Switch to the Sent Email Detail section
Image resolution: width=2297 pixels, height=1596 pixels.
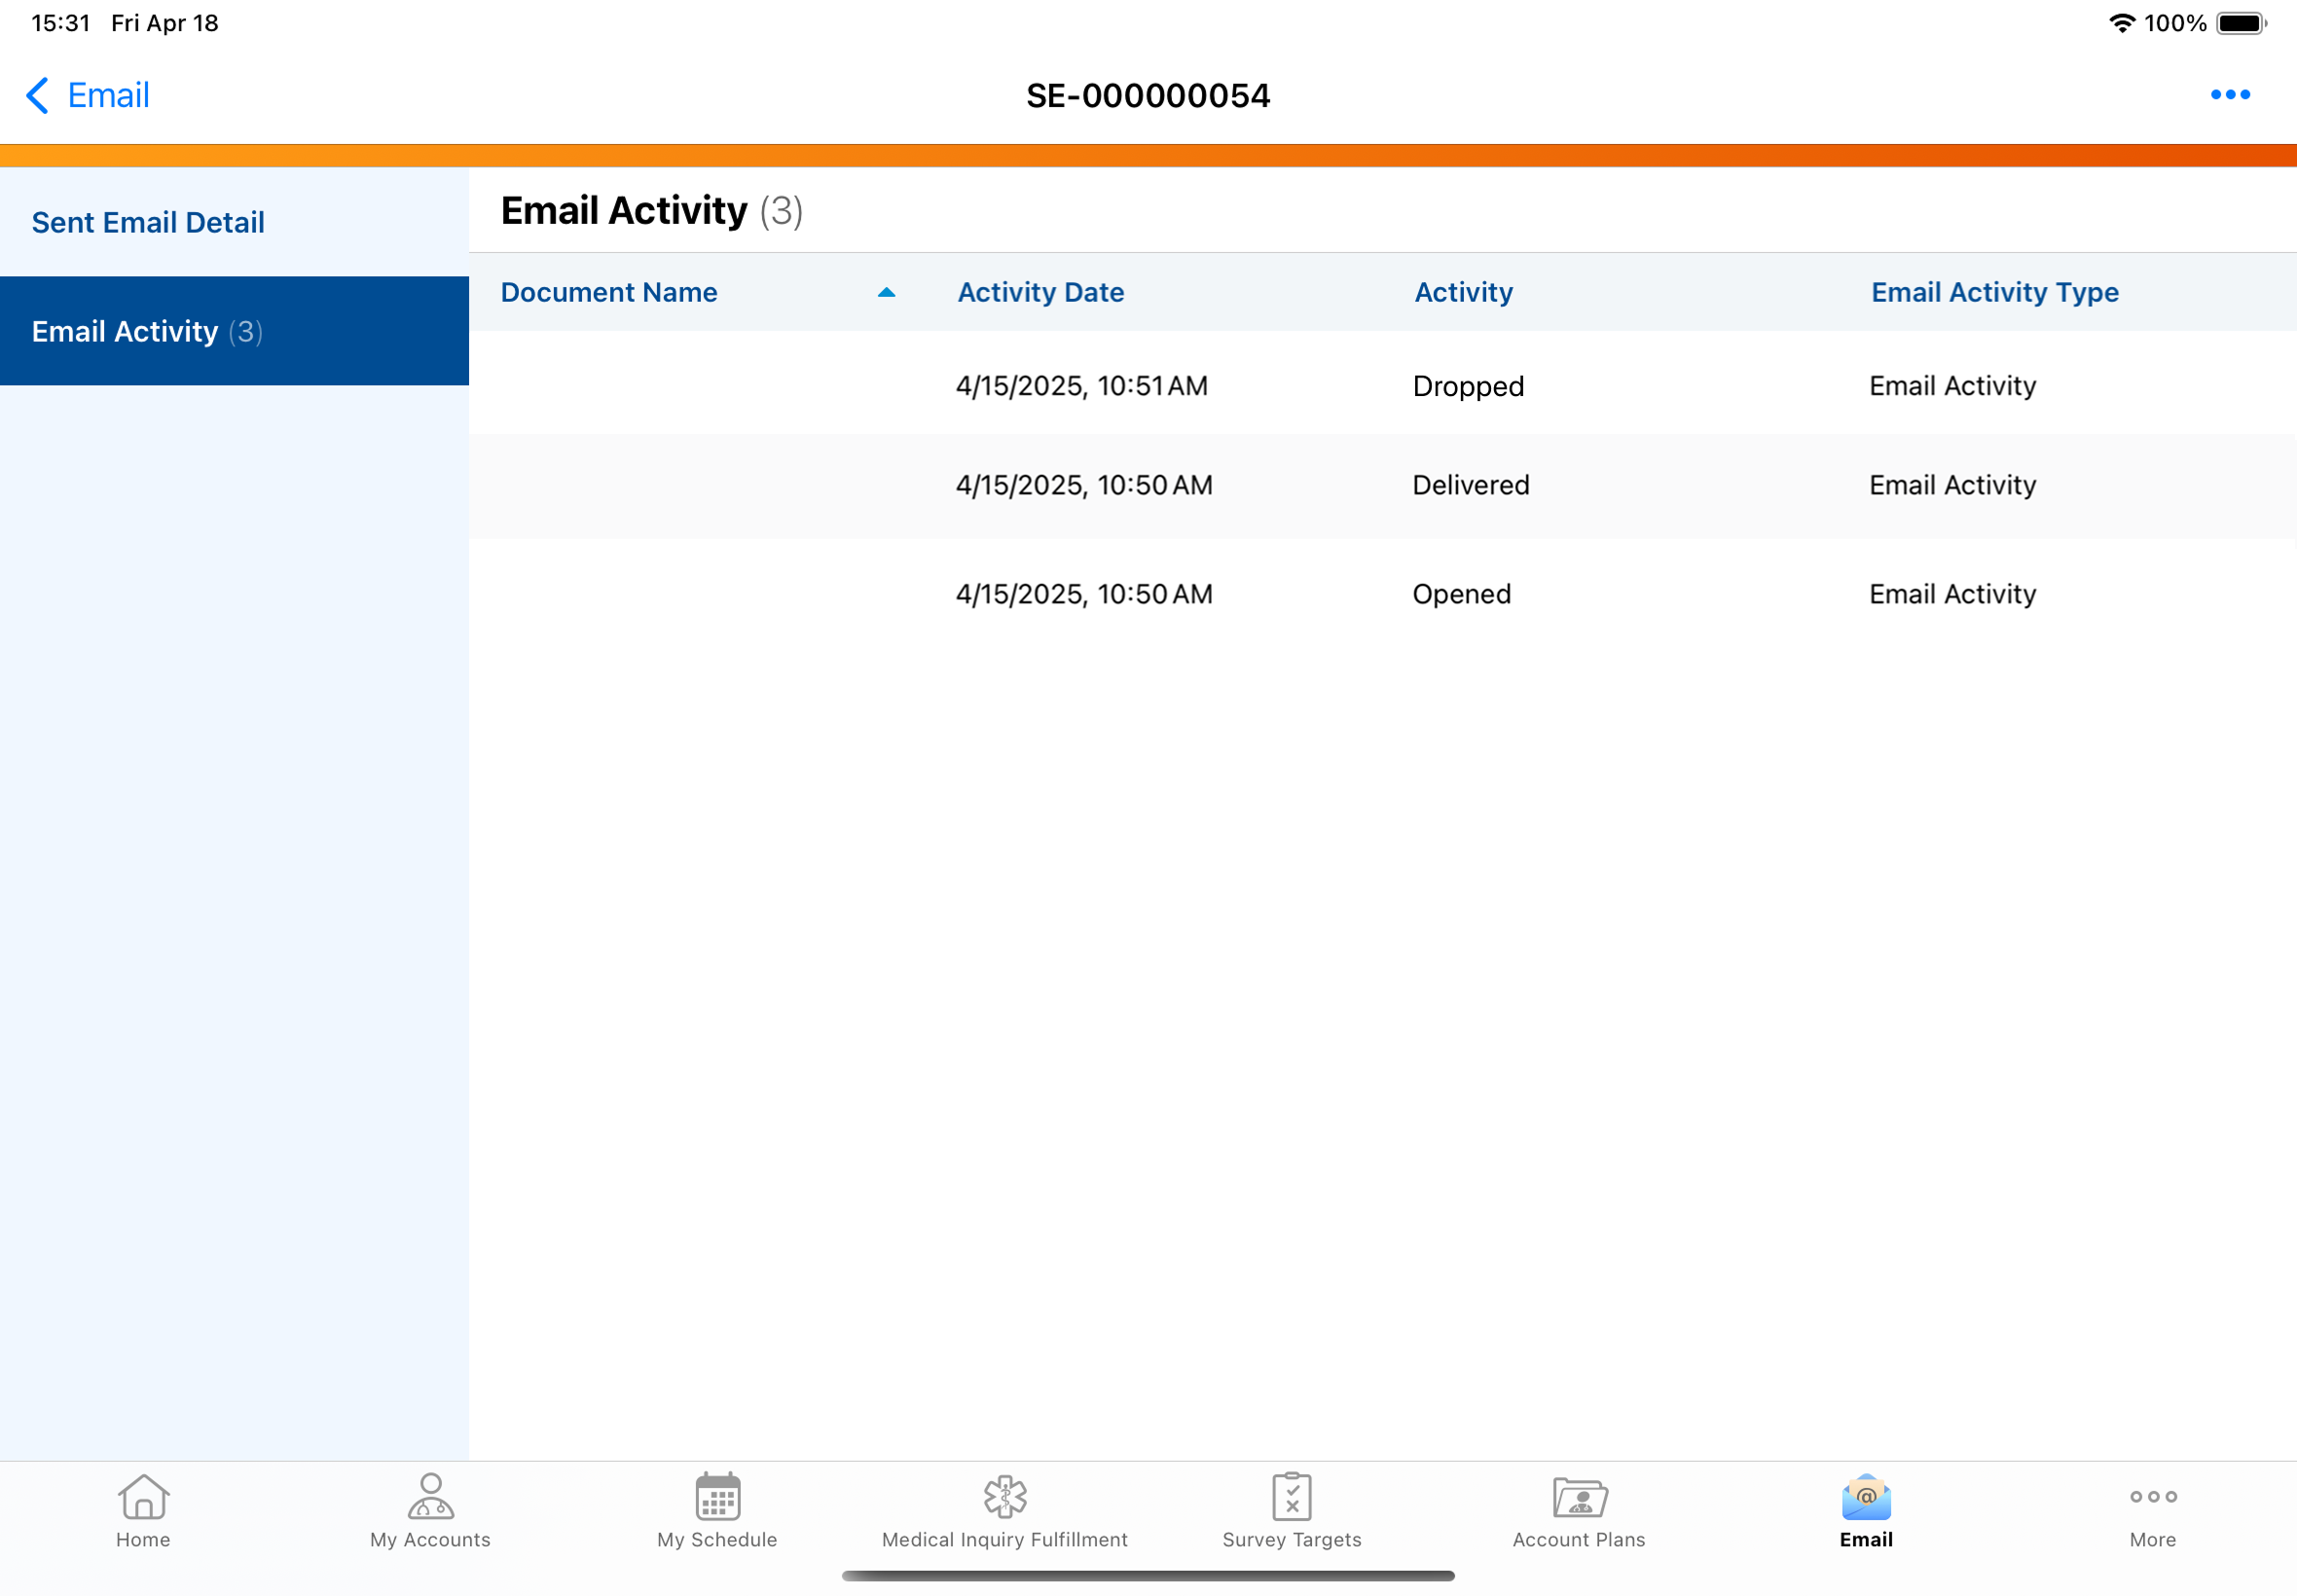148,222
